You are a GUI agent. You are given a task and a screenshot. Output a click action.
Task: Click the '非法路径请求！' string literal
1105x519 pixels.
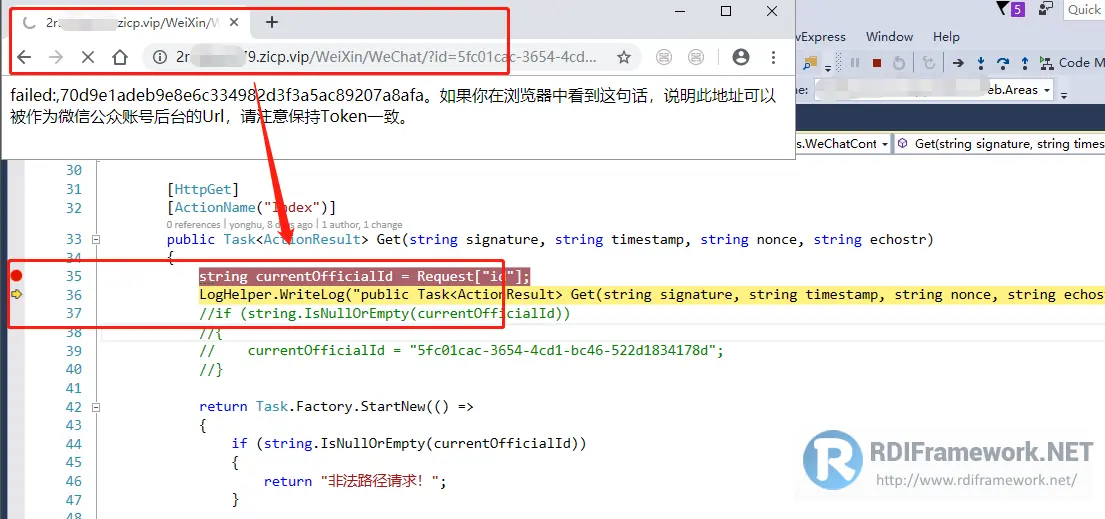(x=381, y=482)
